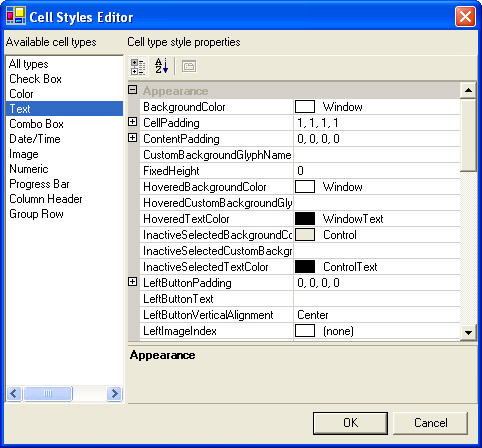Screen dimensions: 482x448
Task: Select the LeftButtonVerticalAlignment property name
Action: tap(208, 315)
